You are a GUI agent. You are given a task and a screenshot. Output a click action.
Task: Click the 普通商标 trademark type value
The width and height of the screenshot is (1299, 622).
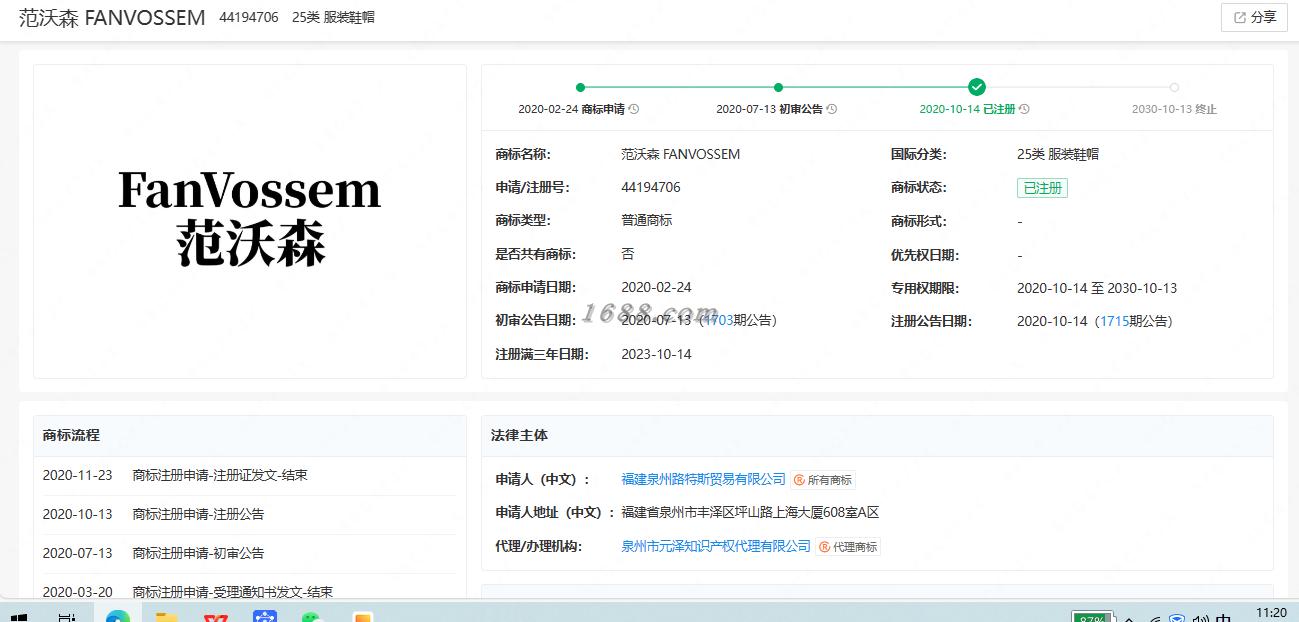click(x=647, y=220)
